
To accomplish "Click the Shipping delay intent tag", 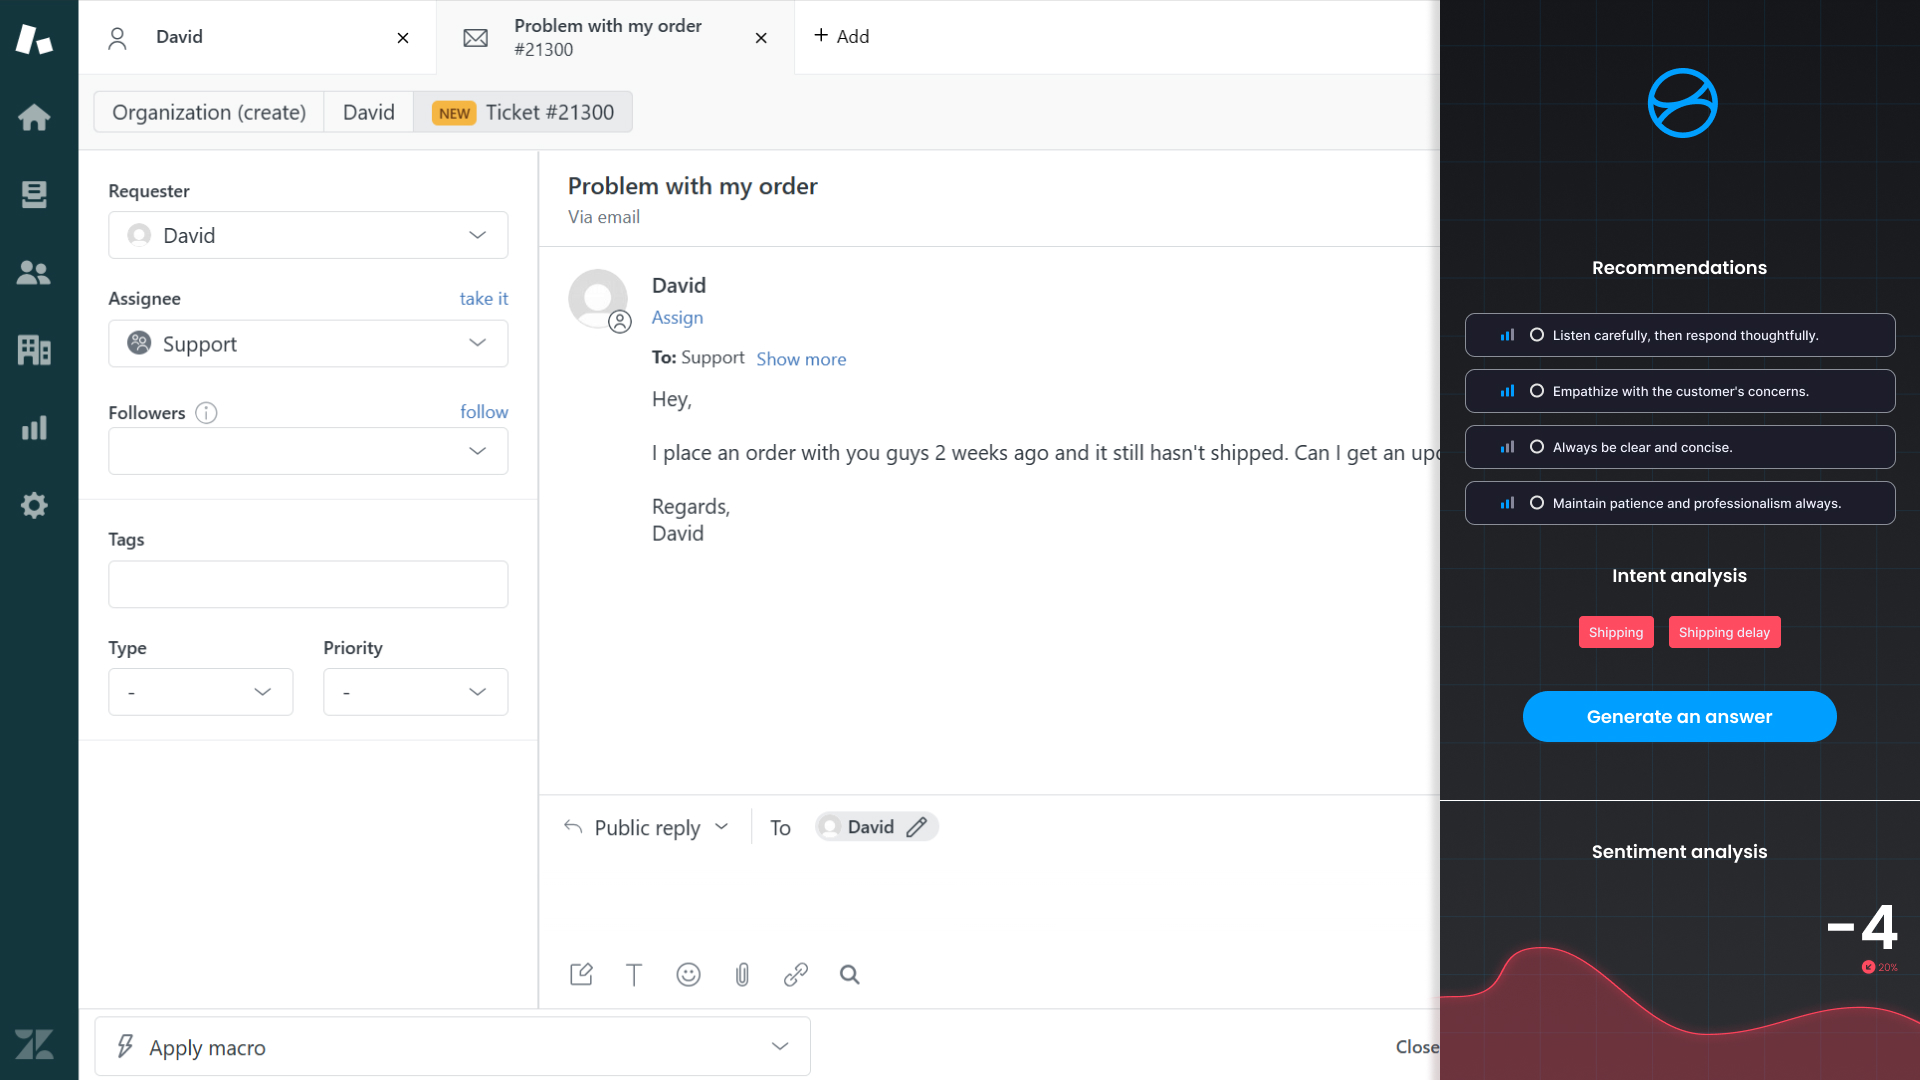I will (x=1724, y=632).
